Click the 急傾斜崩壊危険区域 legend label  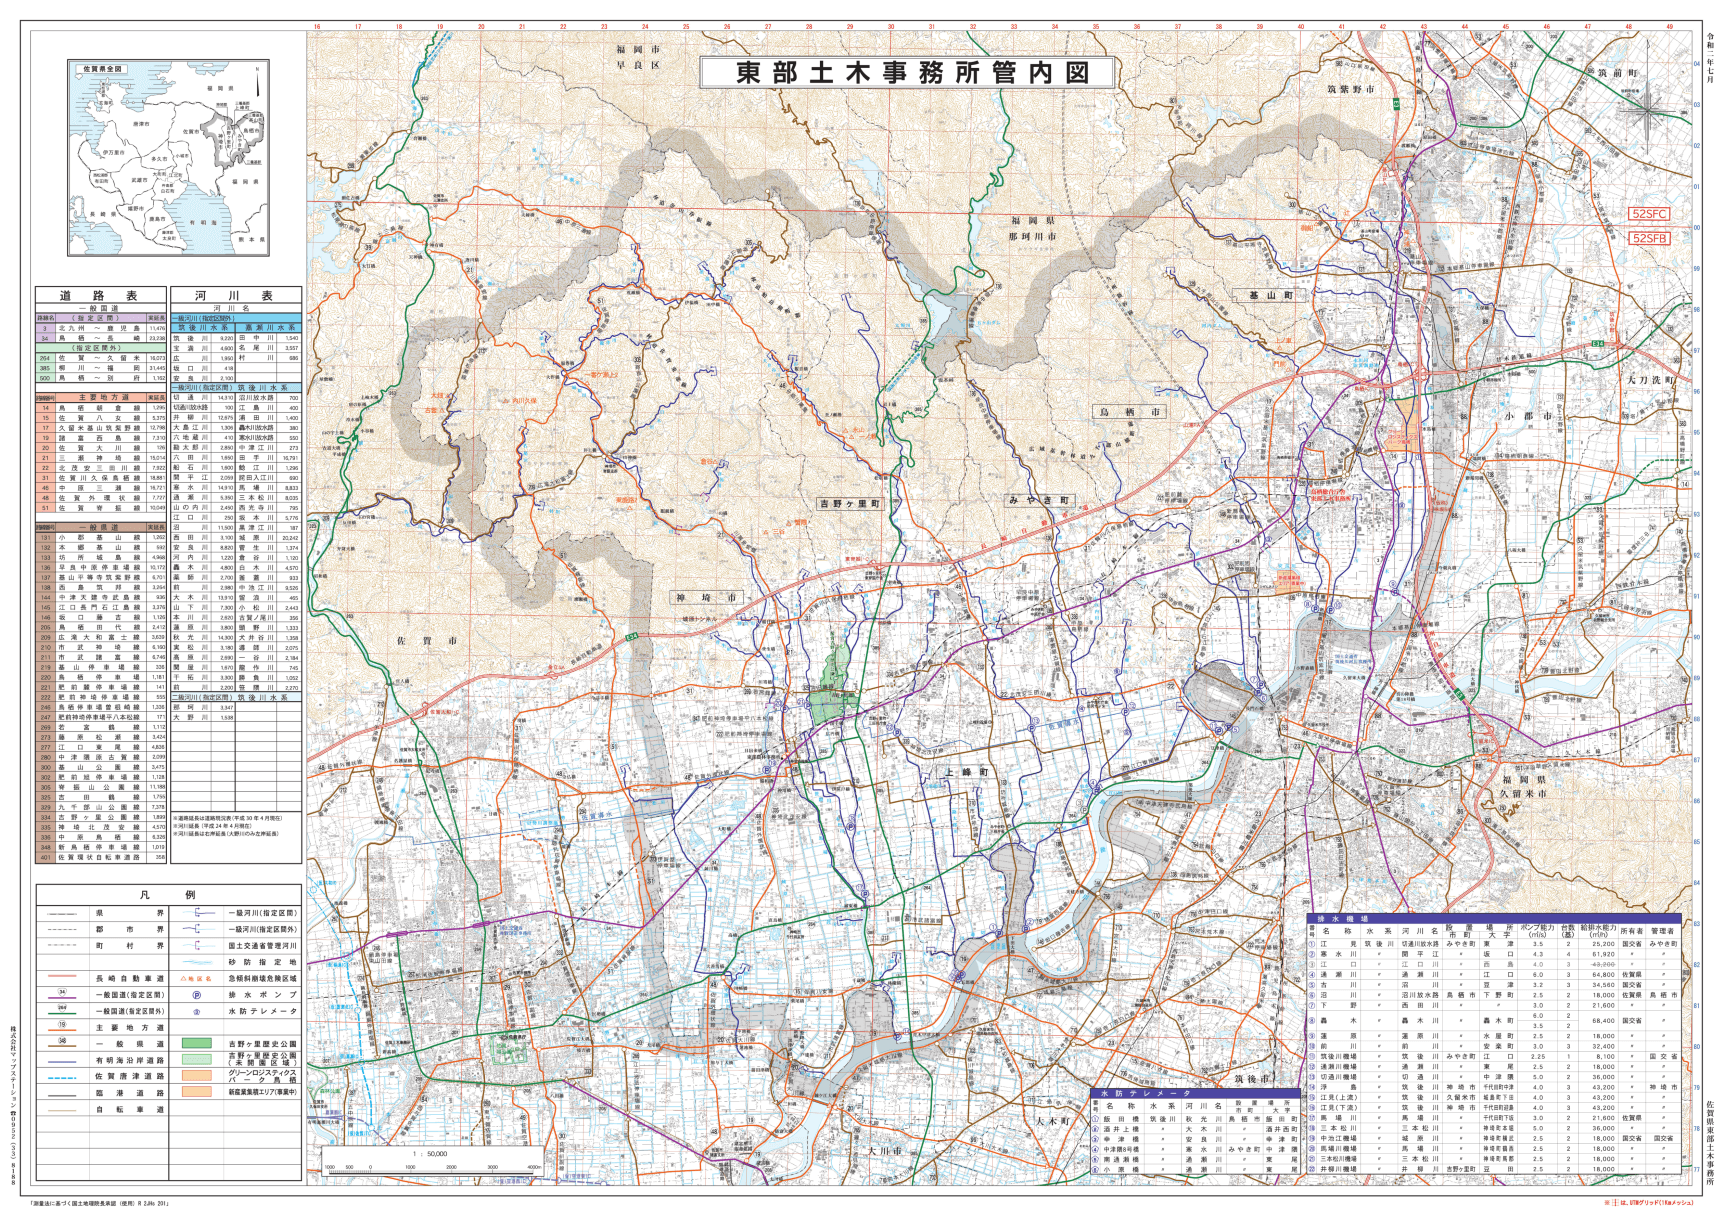pyautogui.click(x=262, y=979)
